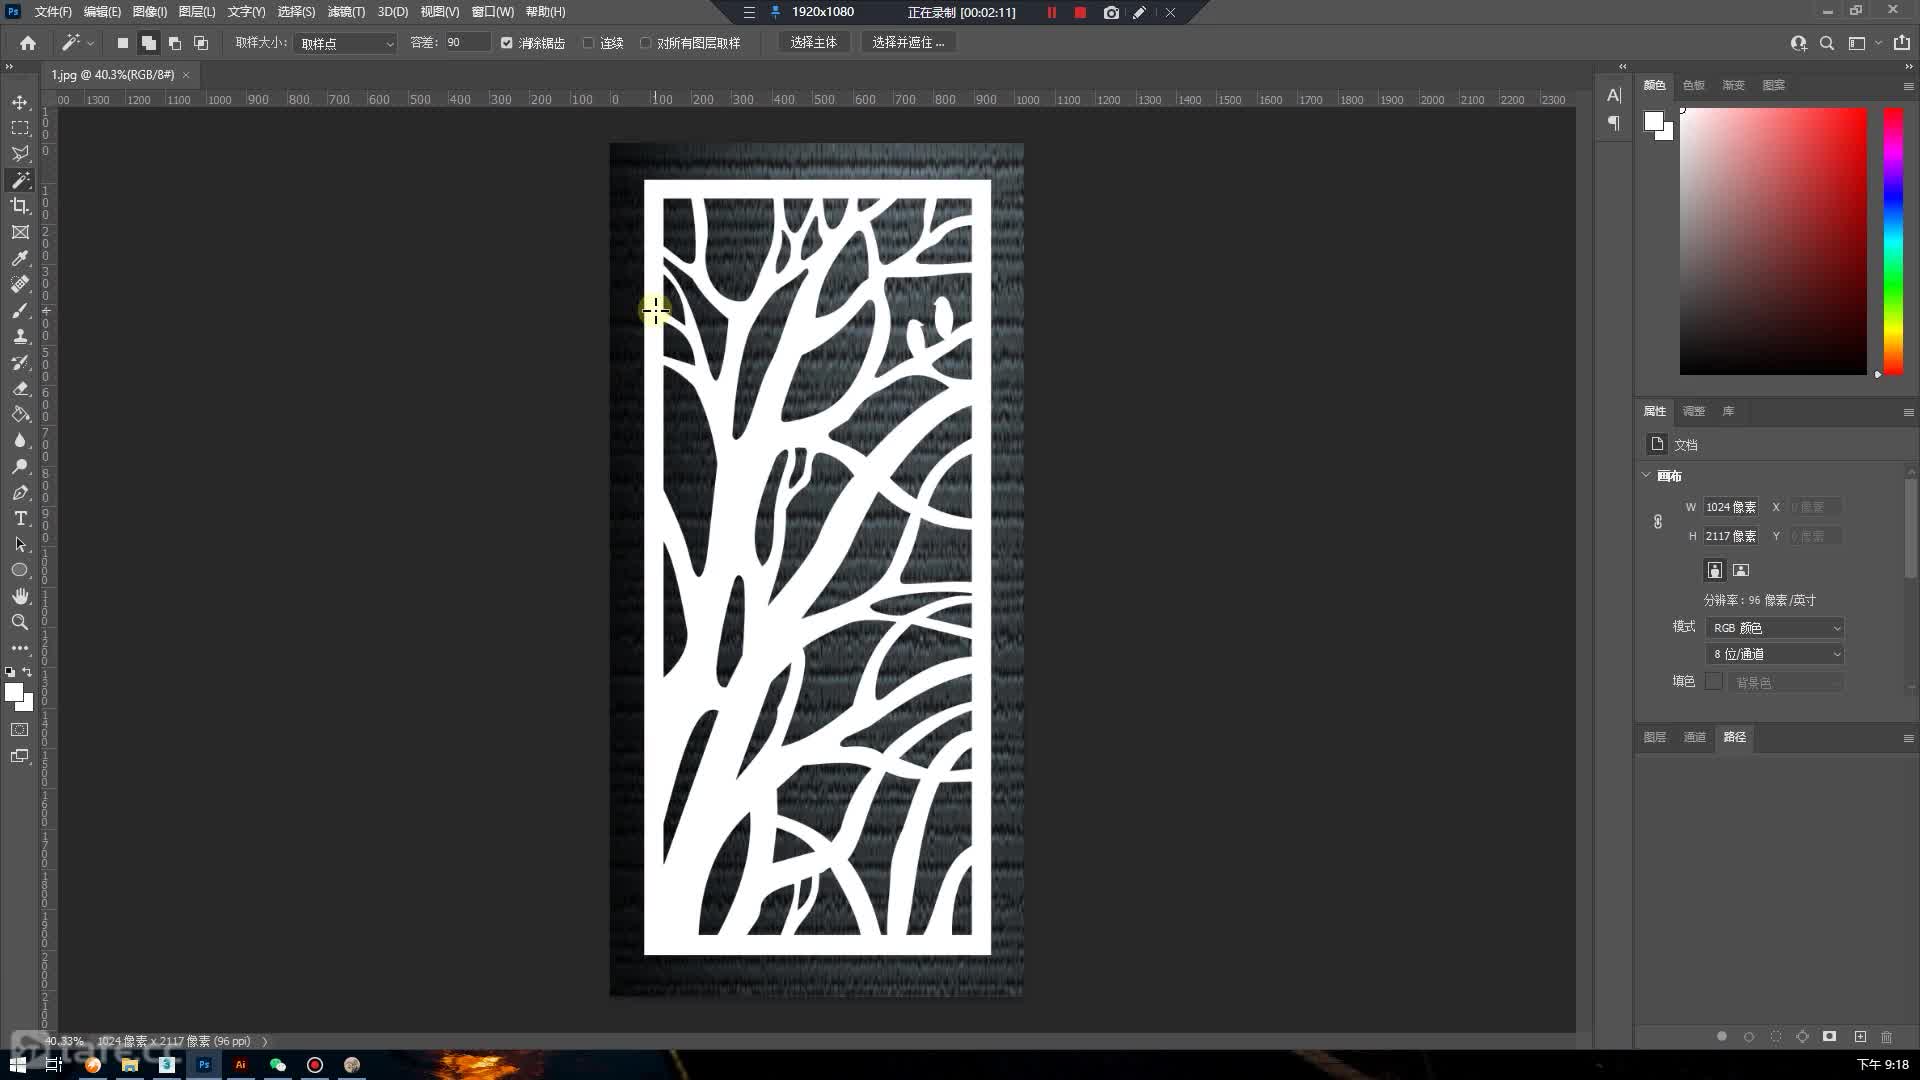The width and height of the screenshot is (1920, 1080).
Task: Open the Edit Toolbar three-dots menu
Action: pyautogui.click(x=20, y=648)
